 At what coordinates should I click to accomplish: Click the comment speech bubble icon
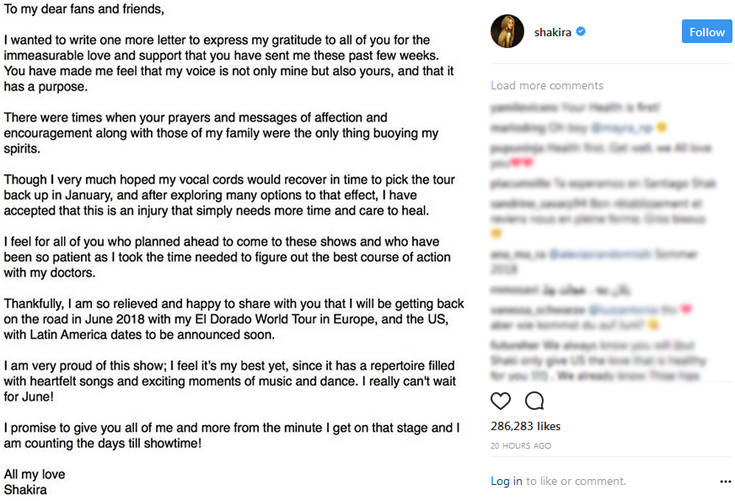coord(534,401)
